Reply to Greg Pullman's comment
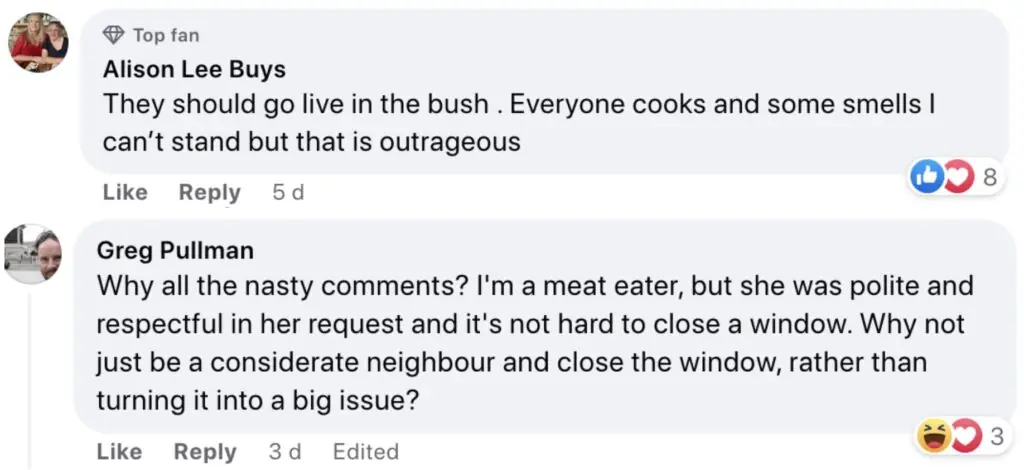Viewport: 1024px width, 470px height. pyautogui.click(x=204, y=452)
